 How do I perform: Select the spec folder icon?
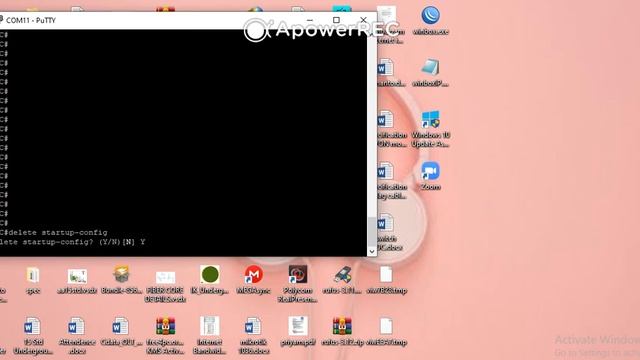coord(33,280)
